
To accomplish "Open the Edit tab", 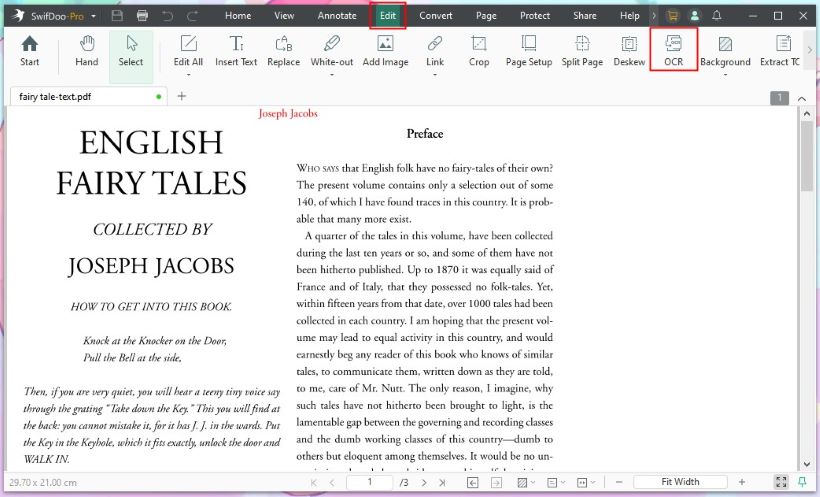I will click(388, 16).
